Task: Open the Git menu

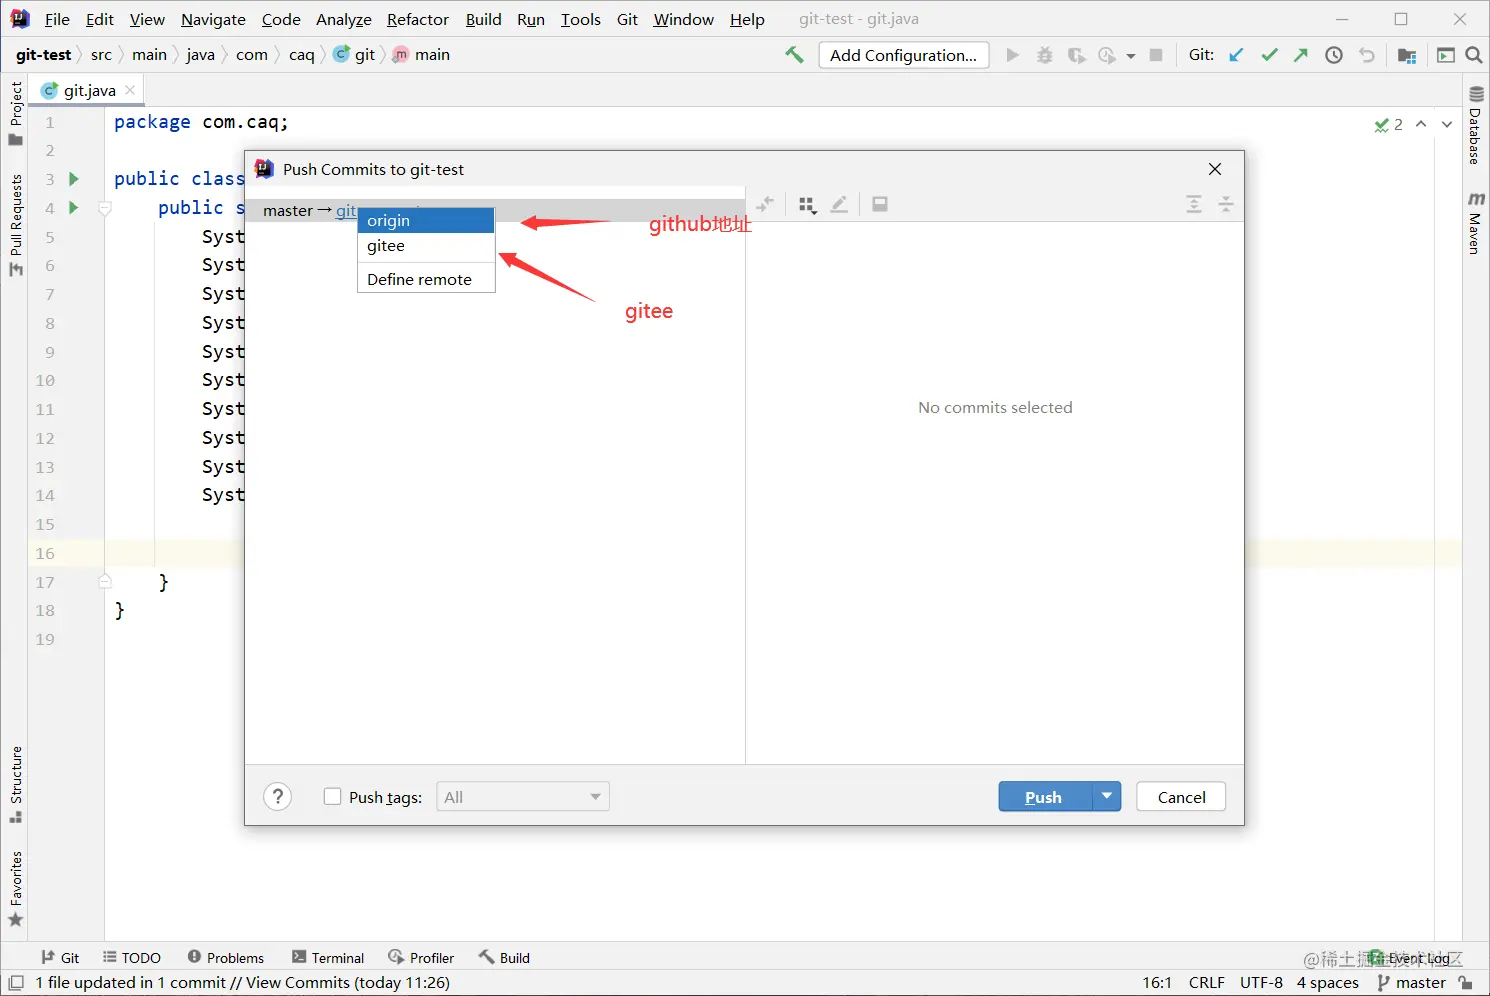Action: coord(627,19)
